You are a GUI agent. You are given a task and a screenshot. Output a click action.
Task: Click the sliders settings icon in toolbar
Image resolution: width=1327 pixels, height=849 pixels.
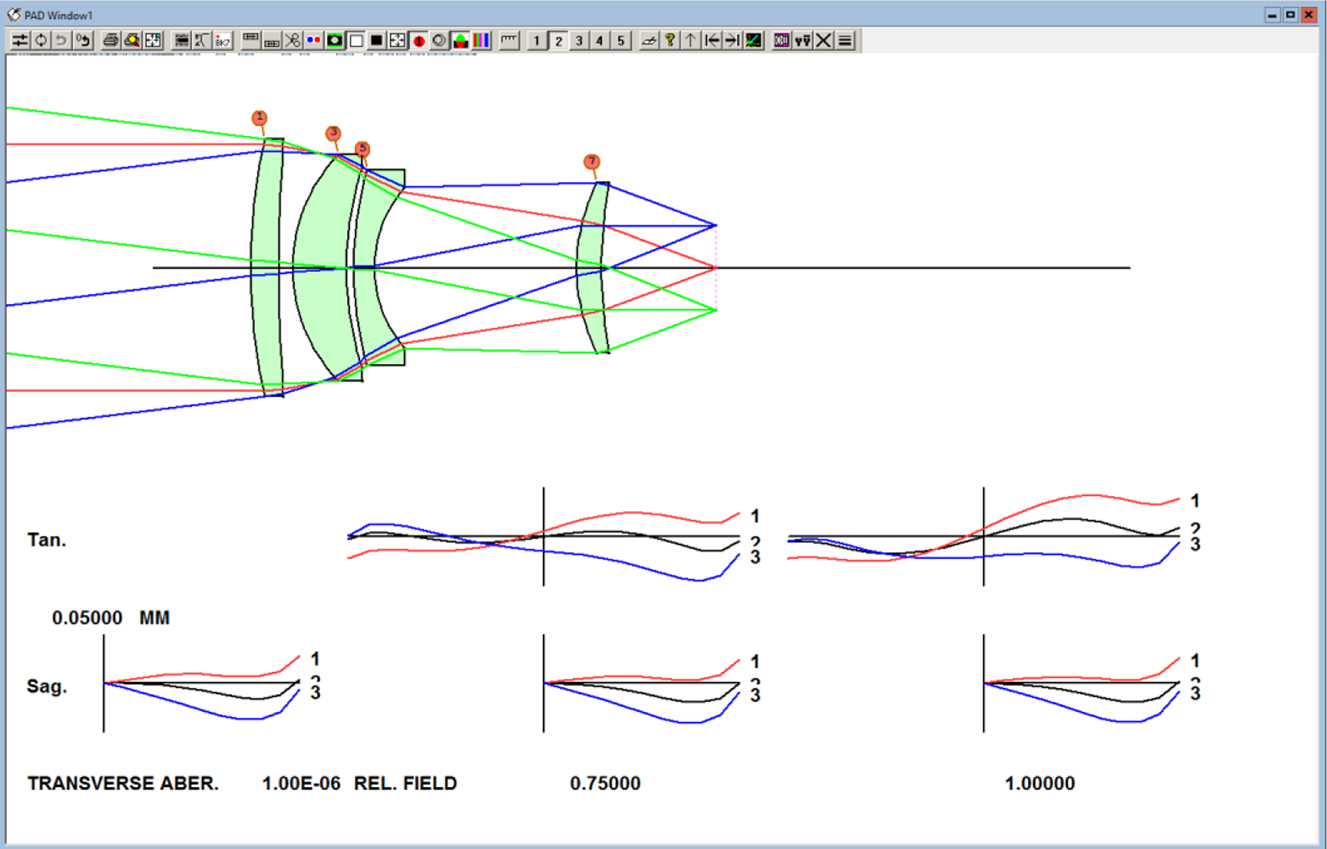pyautogui.click(x=20, y=40)
